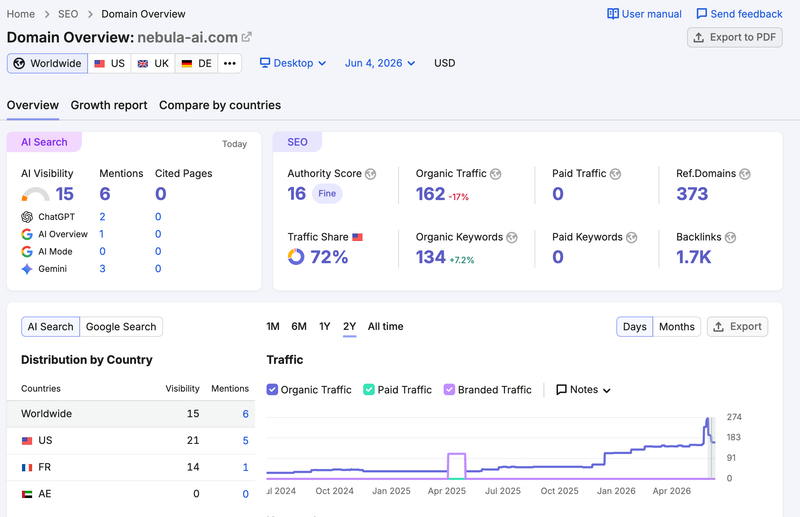This screenshot has width=800, height=517.
Task: Click US mentions count 5
Action: pyautogui.click(x=245, y=440)
